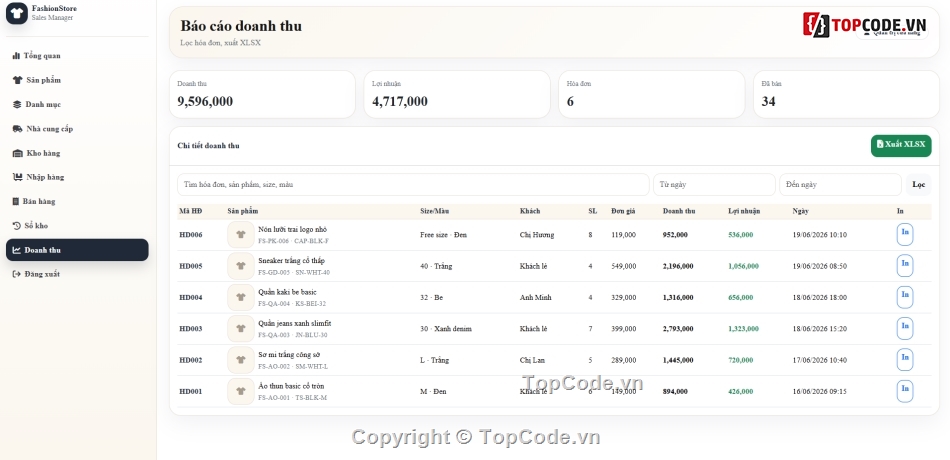
Task: Click product thumbnail for Áo thun basic cổ tròn
Action: click(x=241, y=392)
